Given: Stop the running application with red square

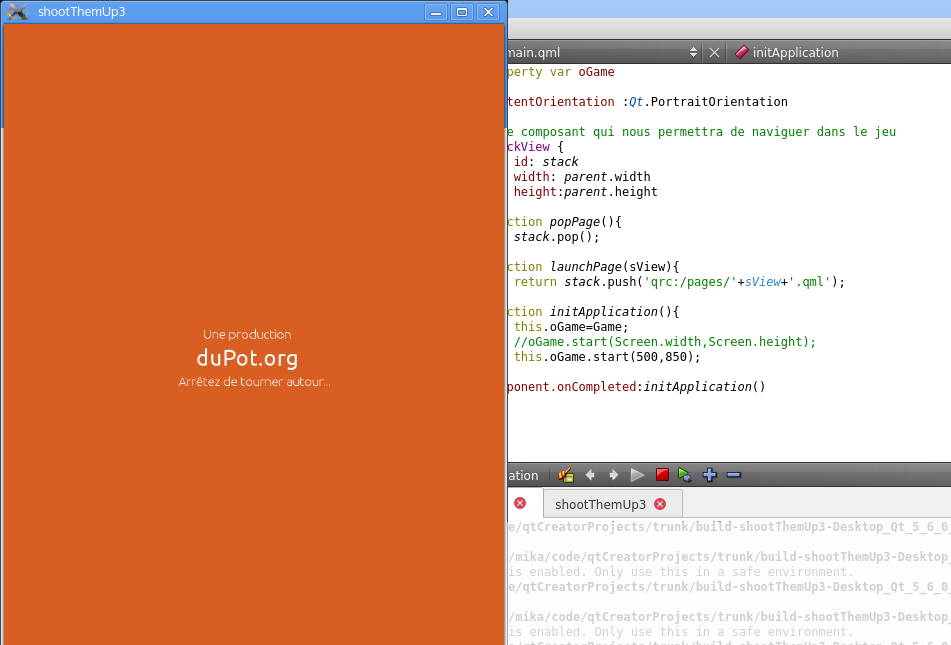Looking at the screenshot, I should (661, 475).
